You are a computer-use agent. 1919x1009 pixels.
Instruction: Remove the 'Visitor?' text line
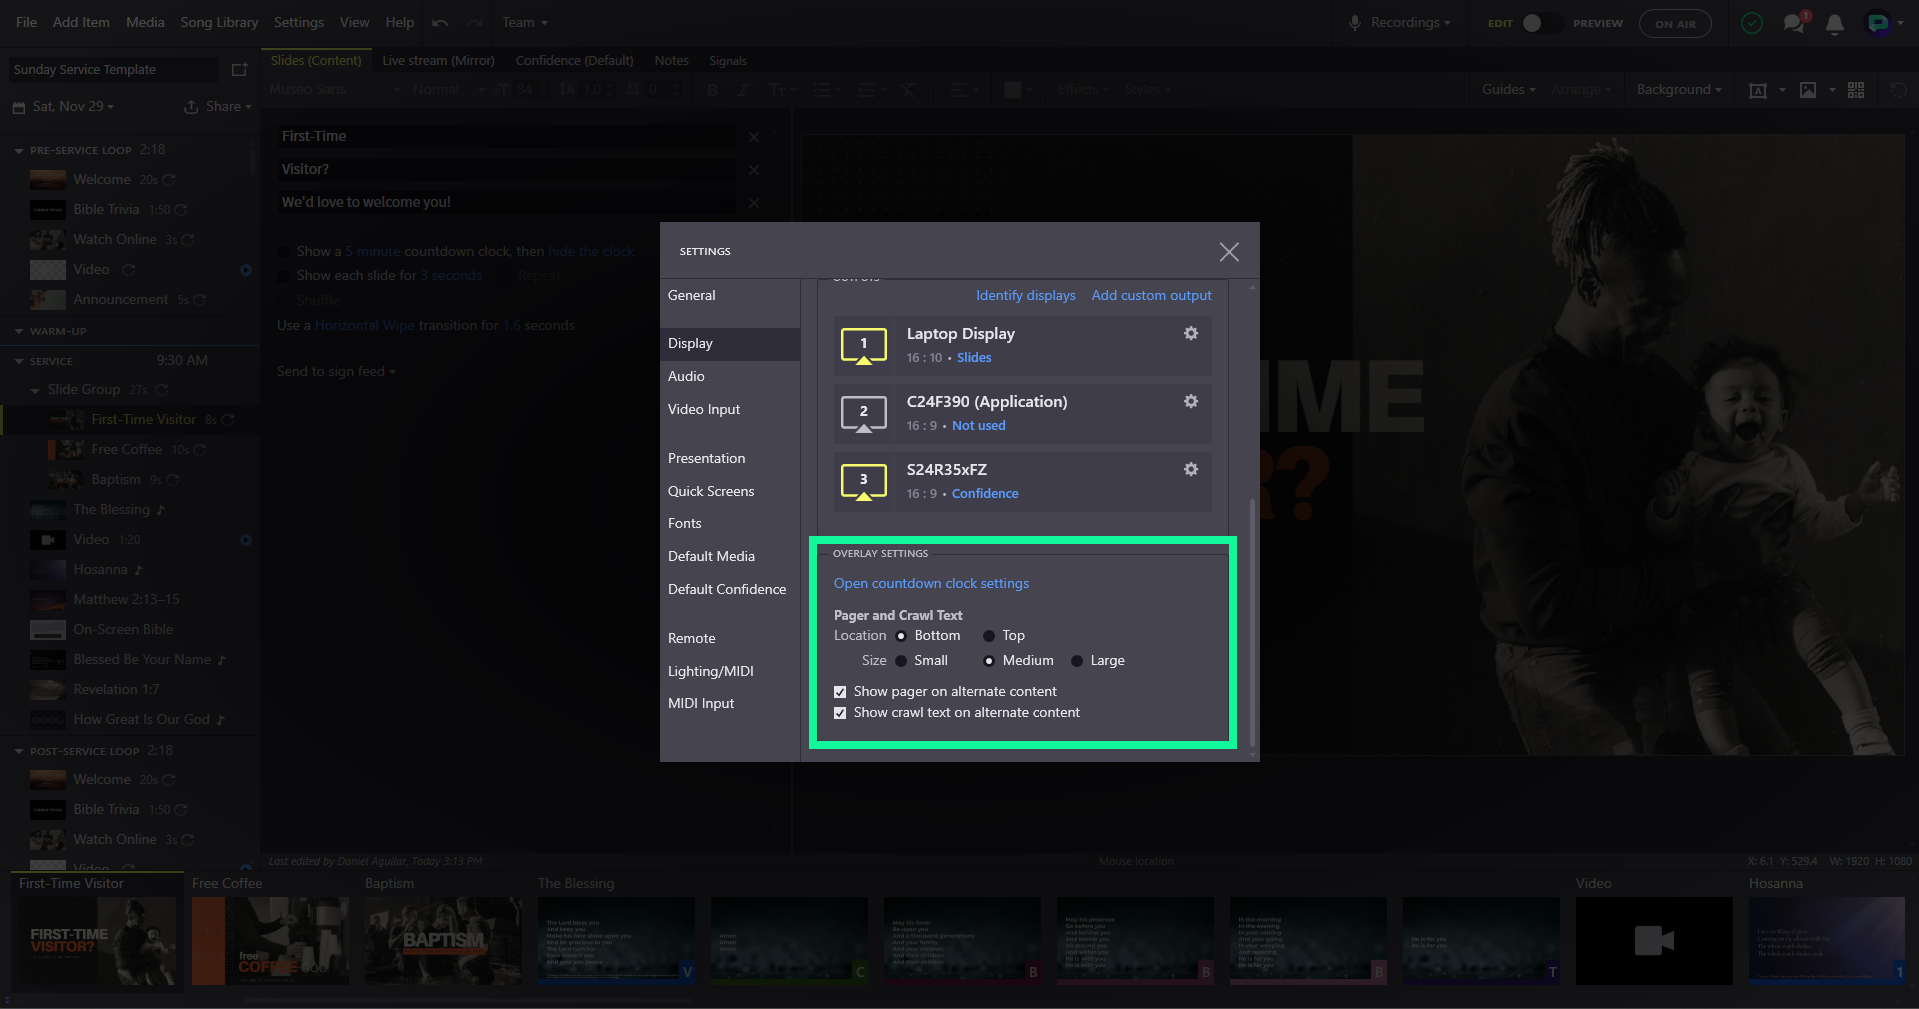(x=754, y=170)
